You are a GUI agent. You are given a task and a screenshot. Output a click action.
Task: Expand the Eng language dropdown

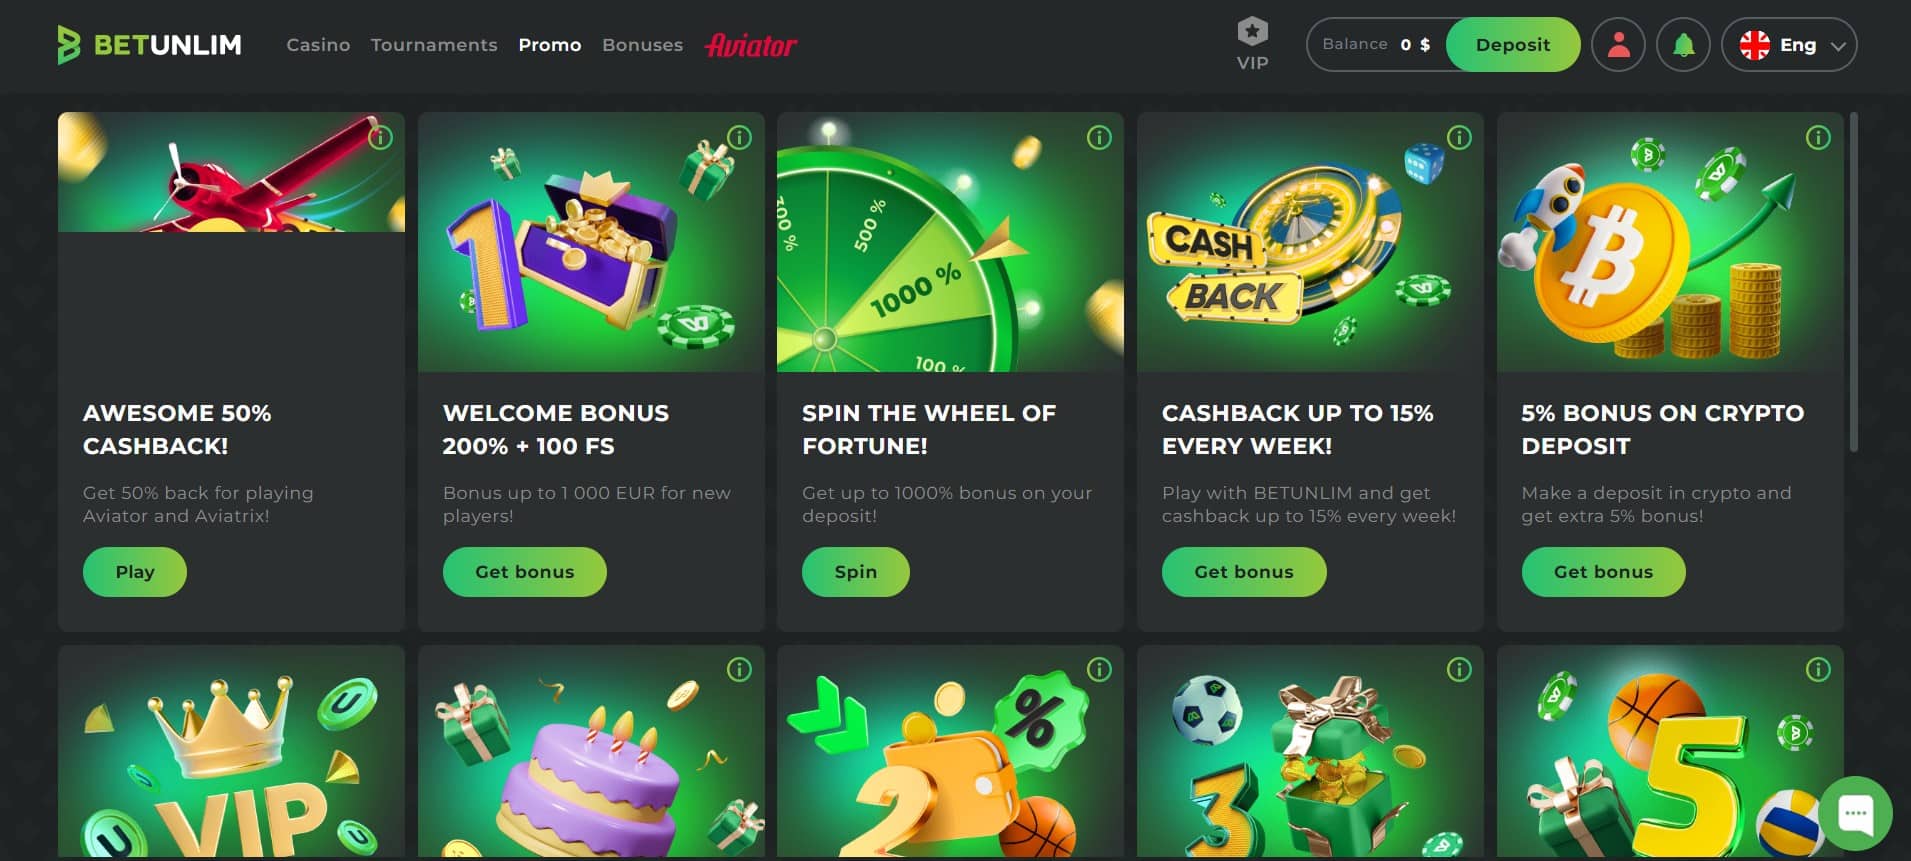coord(1789,45)
